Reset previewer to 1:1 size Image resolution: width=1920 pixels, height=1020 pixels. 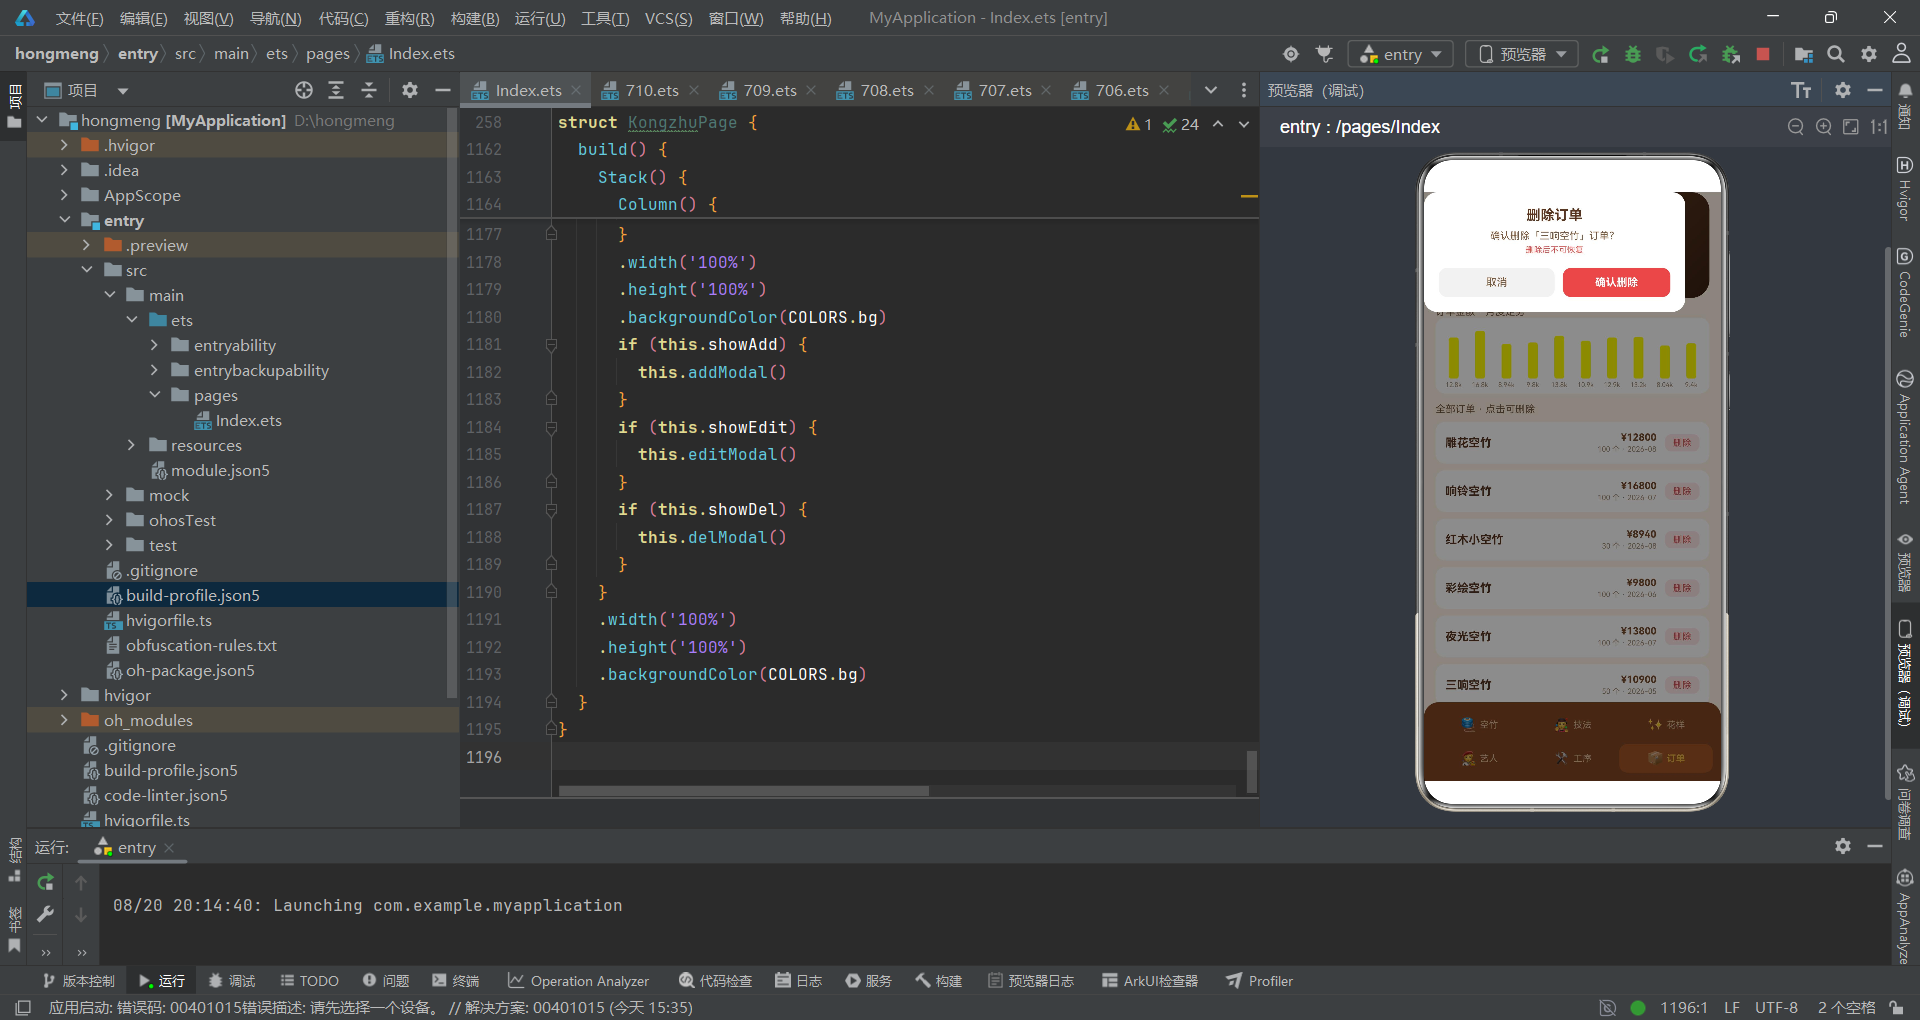(1879, 127)
